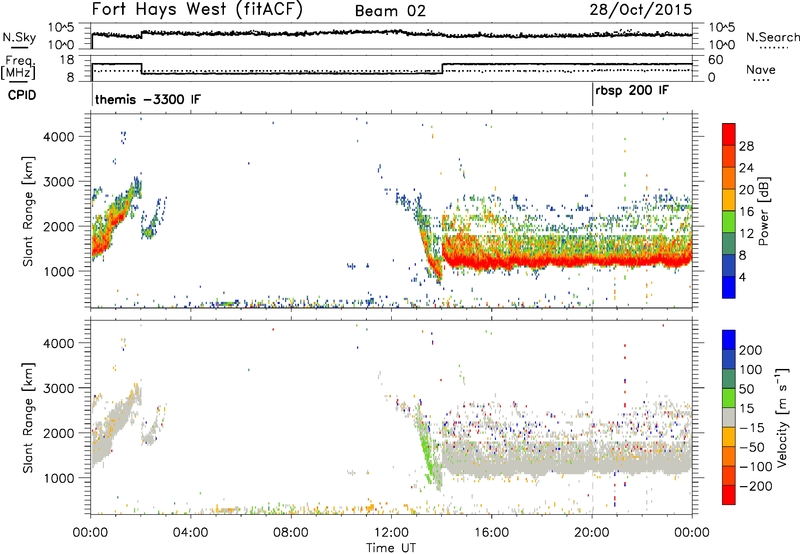Click the red -200 velocity swatch
The image size is (800, 554).
(x=729, y=495)
